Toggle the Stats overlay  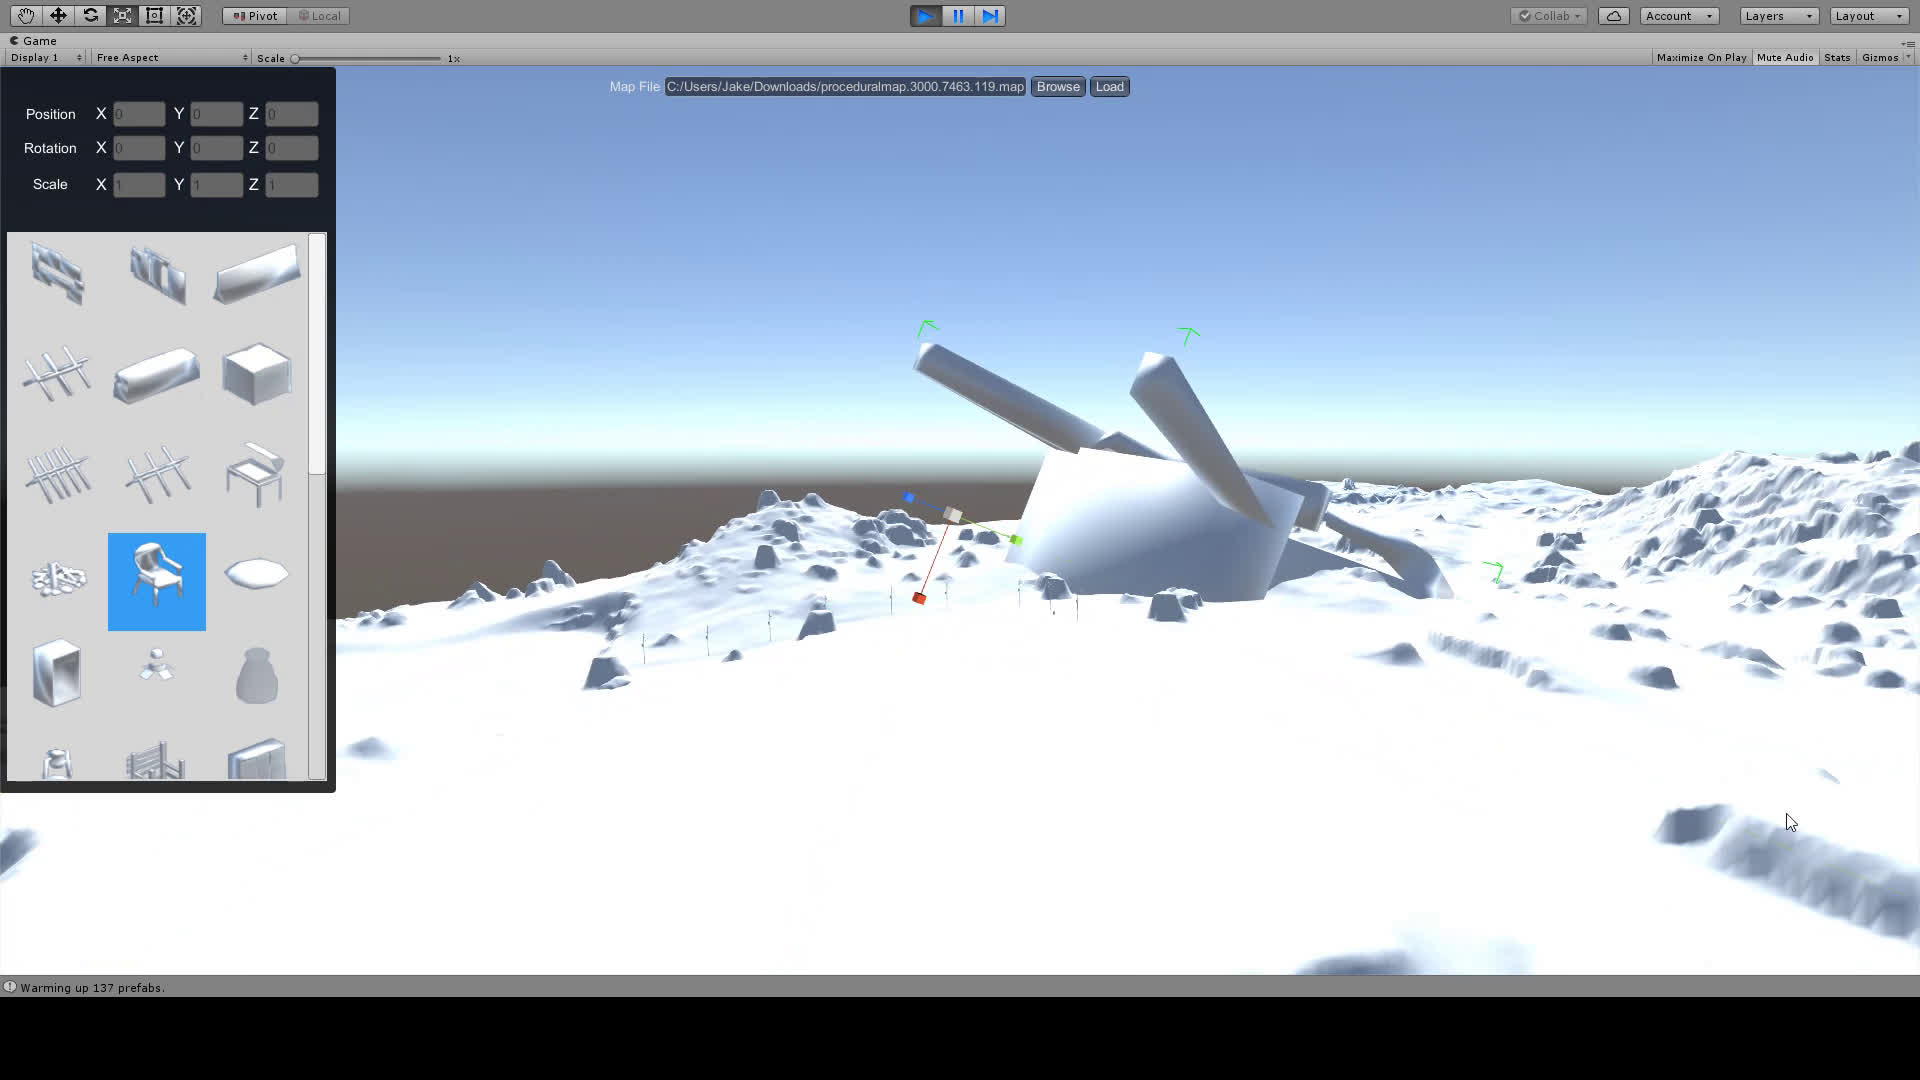(x=1837, y=58)
